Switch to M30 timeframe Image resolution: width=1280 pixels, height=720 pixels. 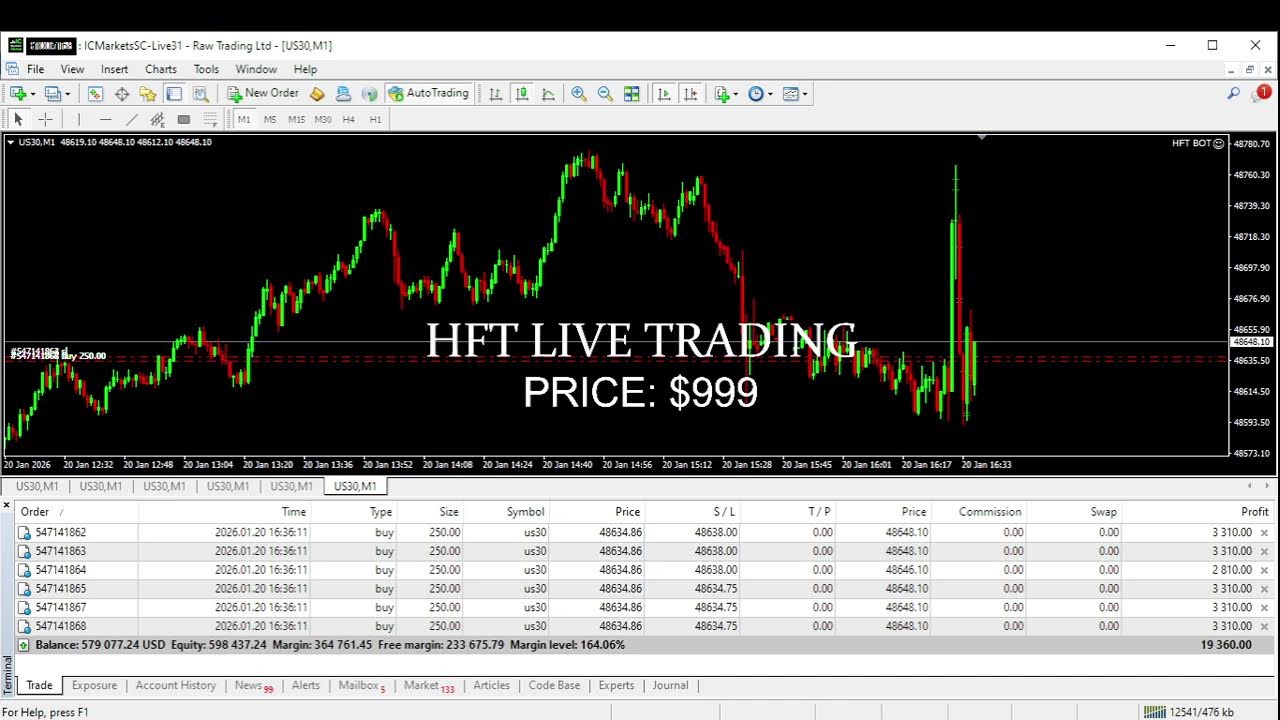(322, 119)
